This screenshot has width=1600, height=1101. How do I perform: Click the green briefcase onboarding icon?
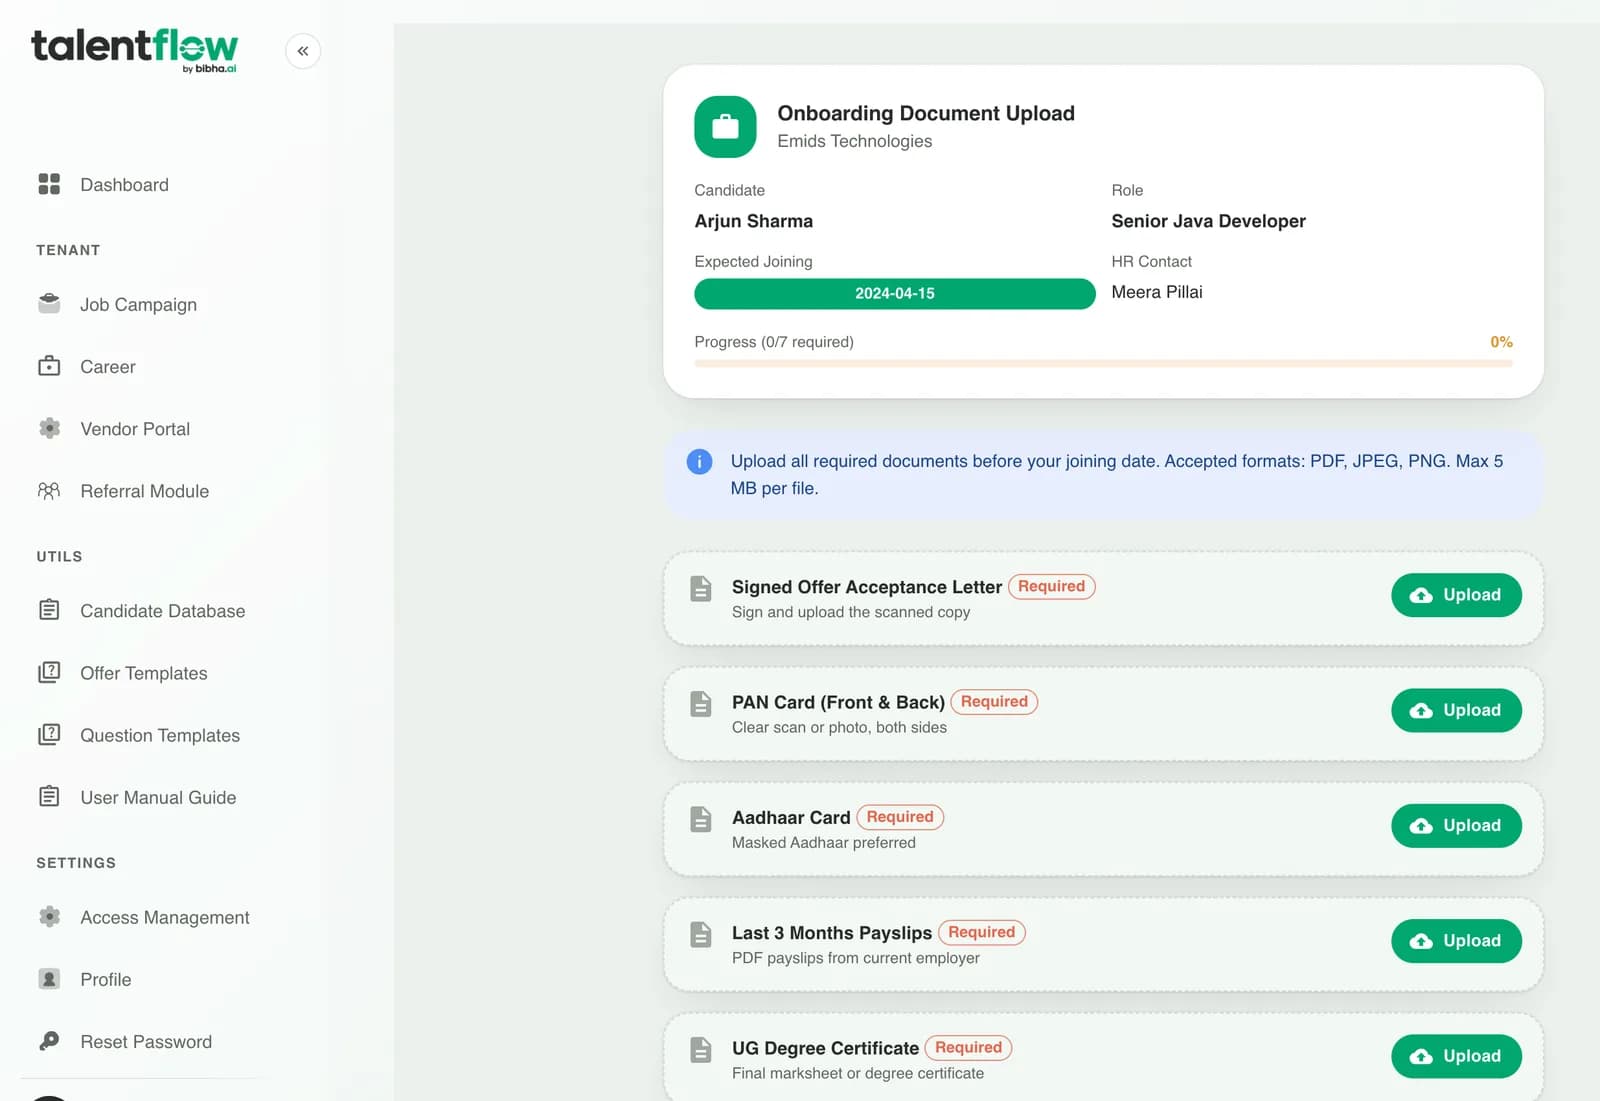coord(725,127)
